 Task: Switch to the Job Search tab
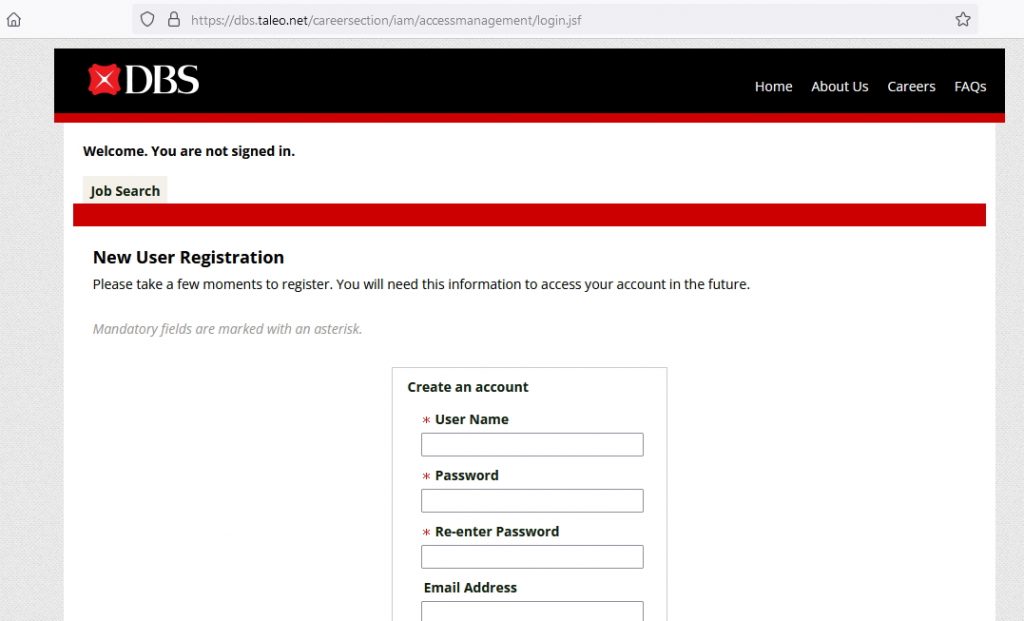click(x=125, y=191)
